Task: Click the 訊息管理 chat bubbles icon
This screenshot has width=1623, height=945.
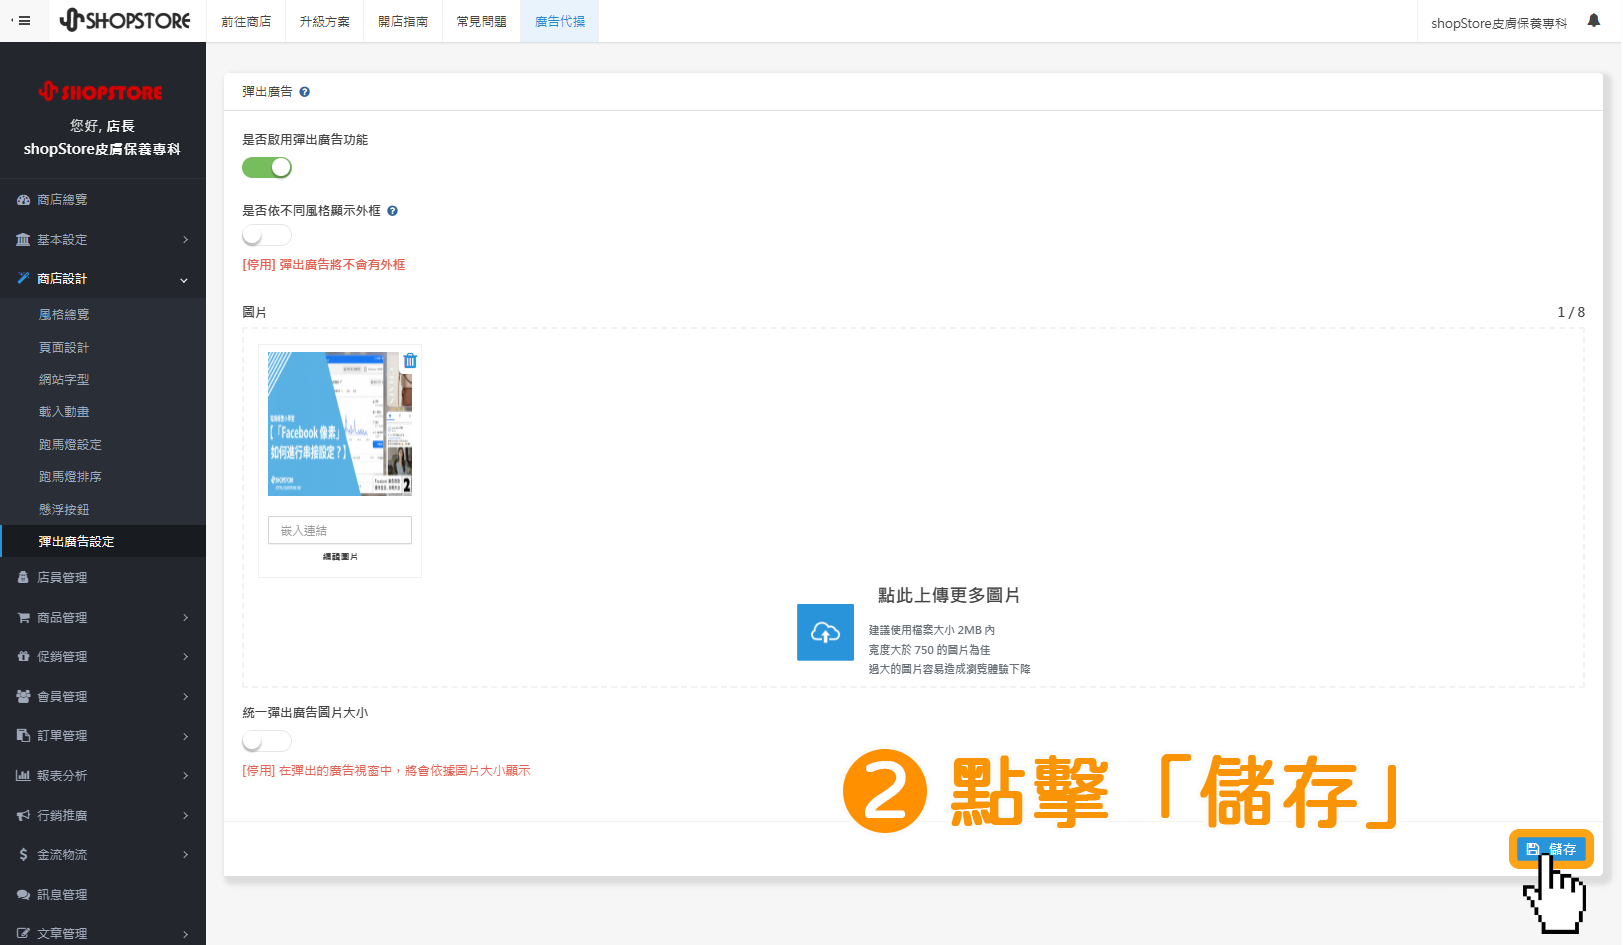Action: click(x=23, y=895)
